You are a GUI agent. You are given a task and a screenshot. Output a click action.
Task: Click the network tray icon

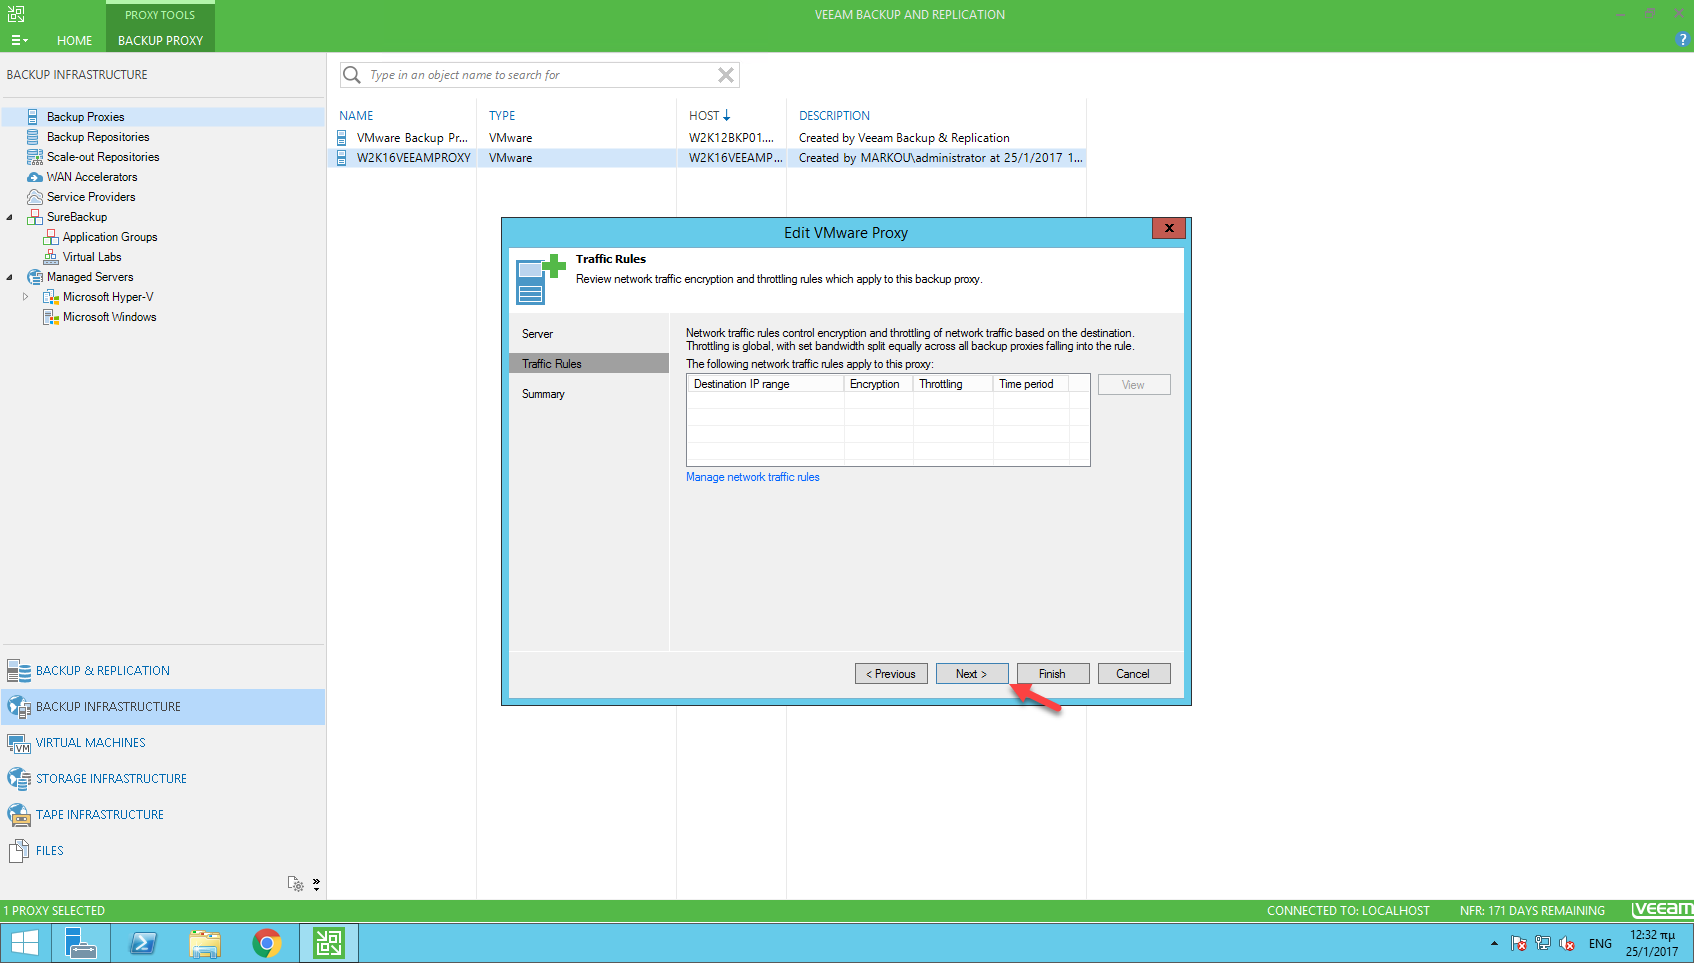pyautogui.click(x=1543, y=943)
